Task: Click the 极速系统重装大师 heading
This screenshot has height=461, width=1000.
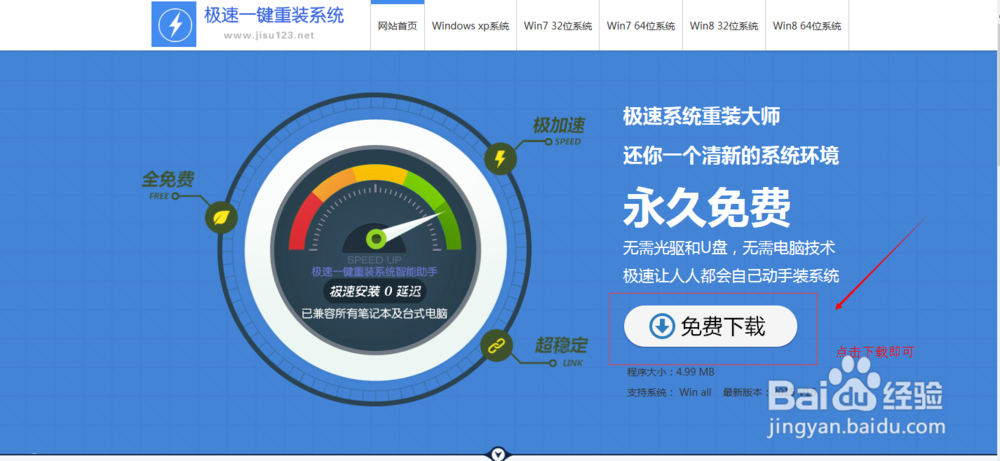Action: coord(702,117)
